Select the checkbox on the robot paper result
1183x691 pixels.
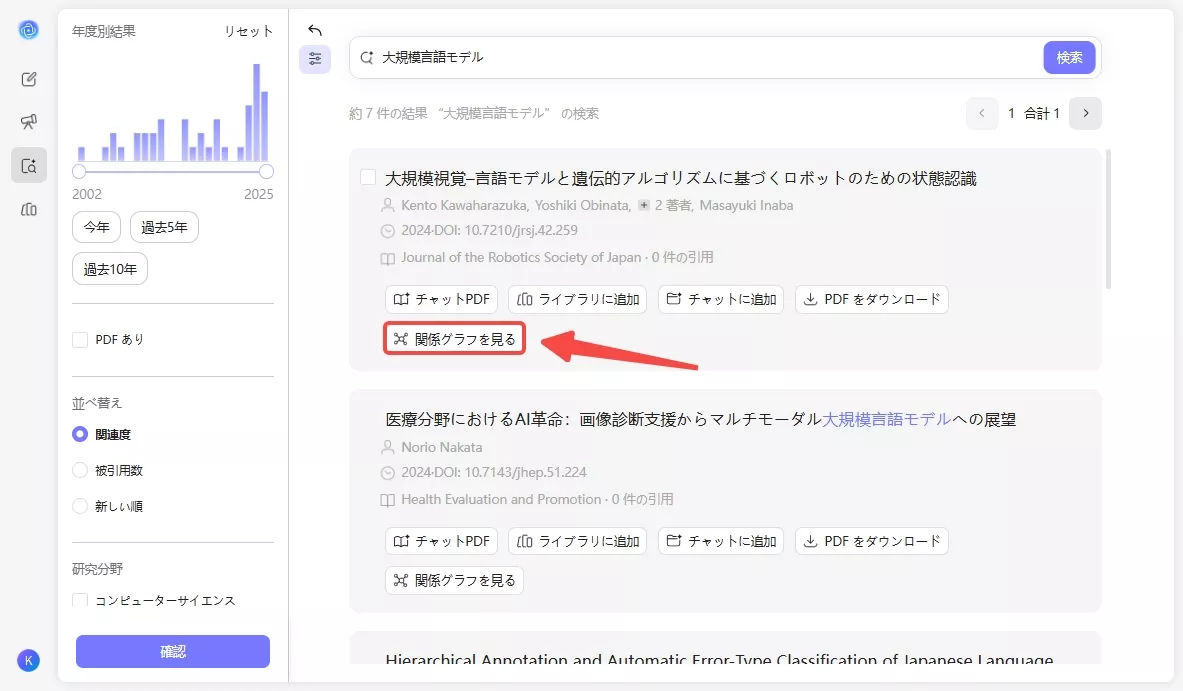pyautogui.click(x=368, y=177)
